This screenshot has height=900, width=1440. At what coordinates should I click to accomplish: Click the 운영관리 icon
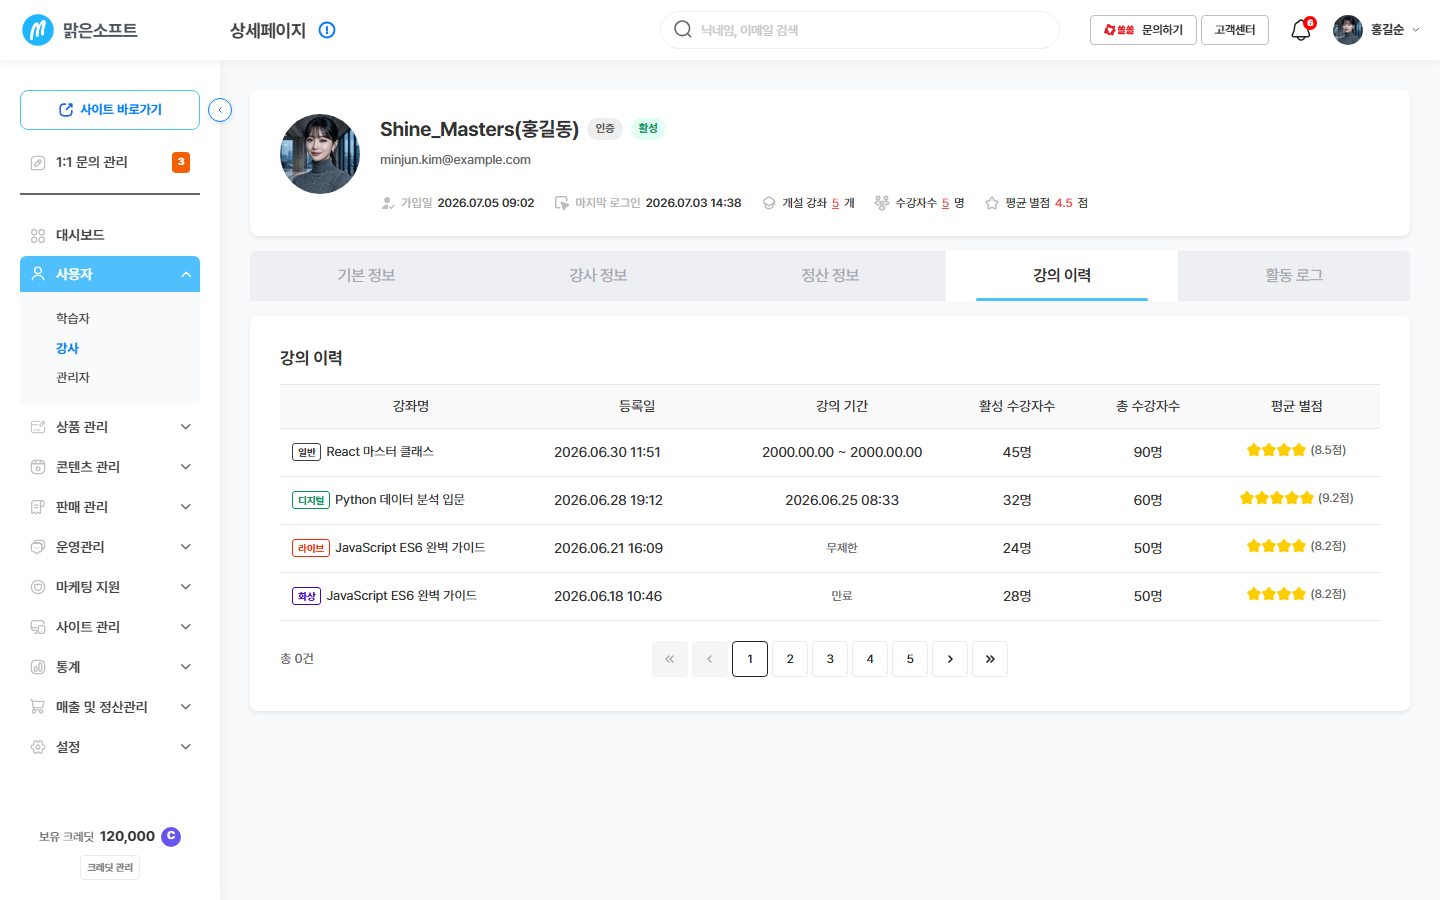click(x=38, y=547)
